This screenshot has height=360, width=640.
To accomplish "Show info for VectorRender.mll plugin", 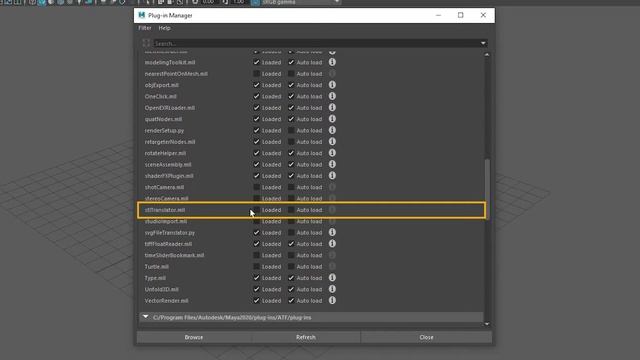I will pyautogui.click(x=332, y=300).
